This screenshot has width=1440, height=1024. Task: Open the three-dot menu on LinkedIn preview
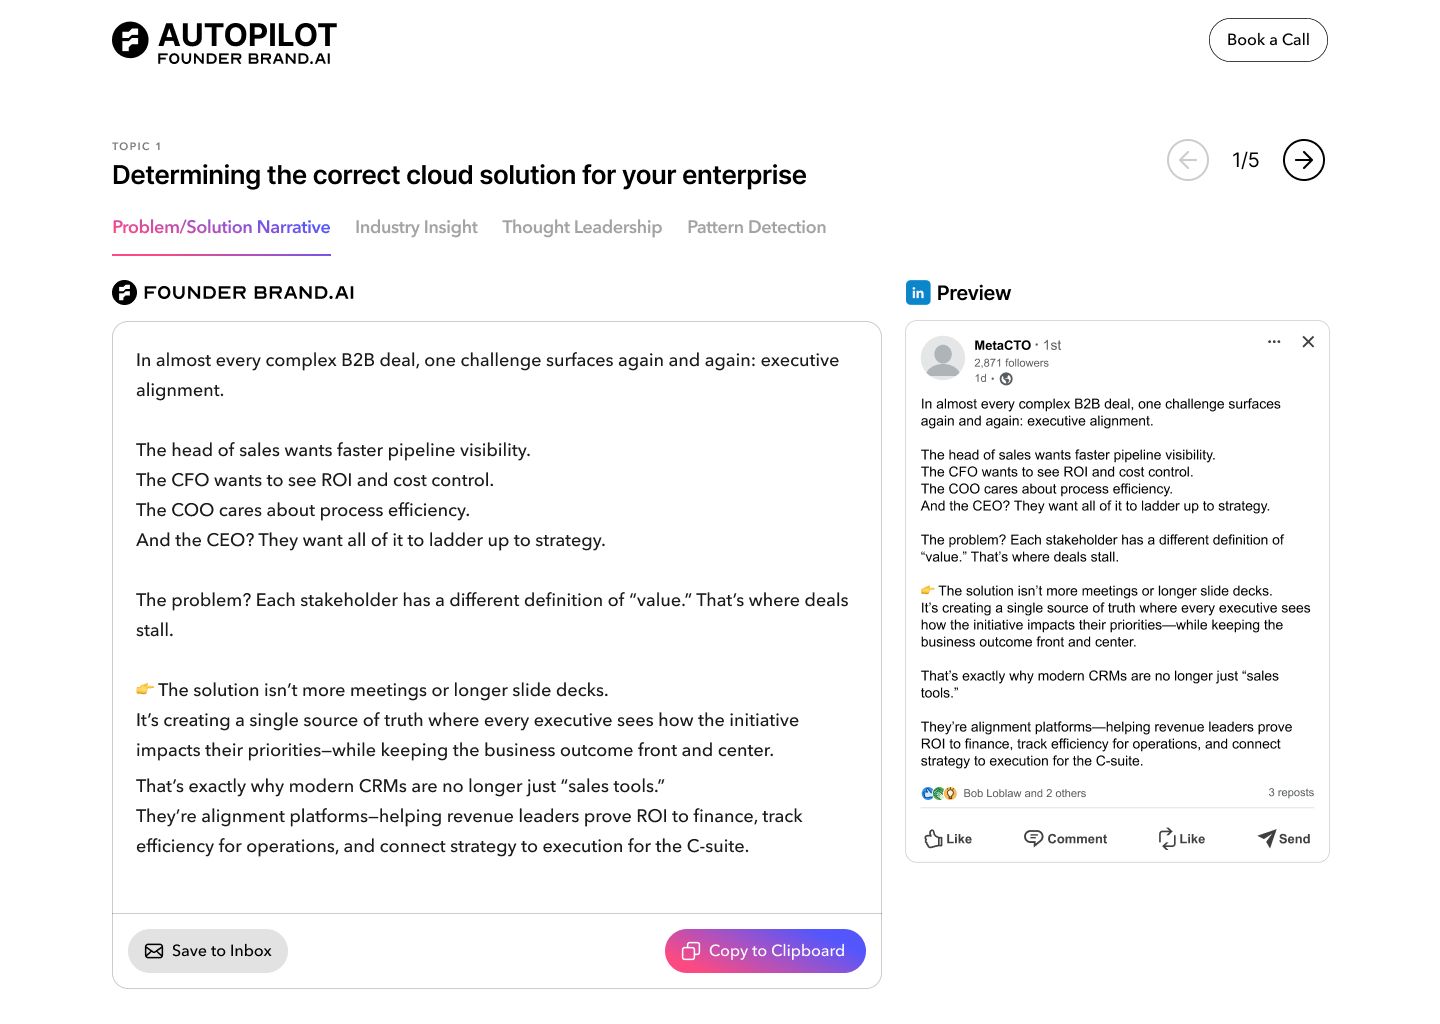[x=1273, y=342]
